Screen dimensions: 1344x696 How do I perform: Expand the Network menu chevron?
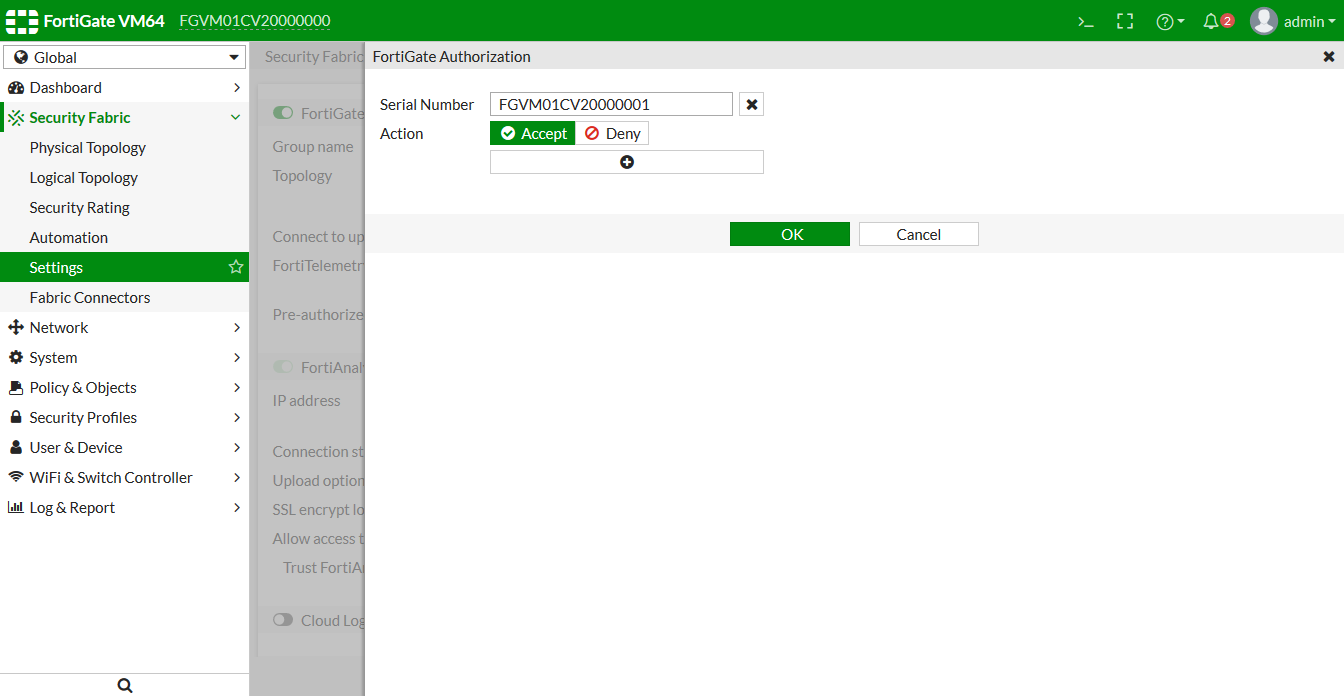(x=236, y=327)
